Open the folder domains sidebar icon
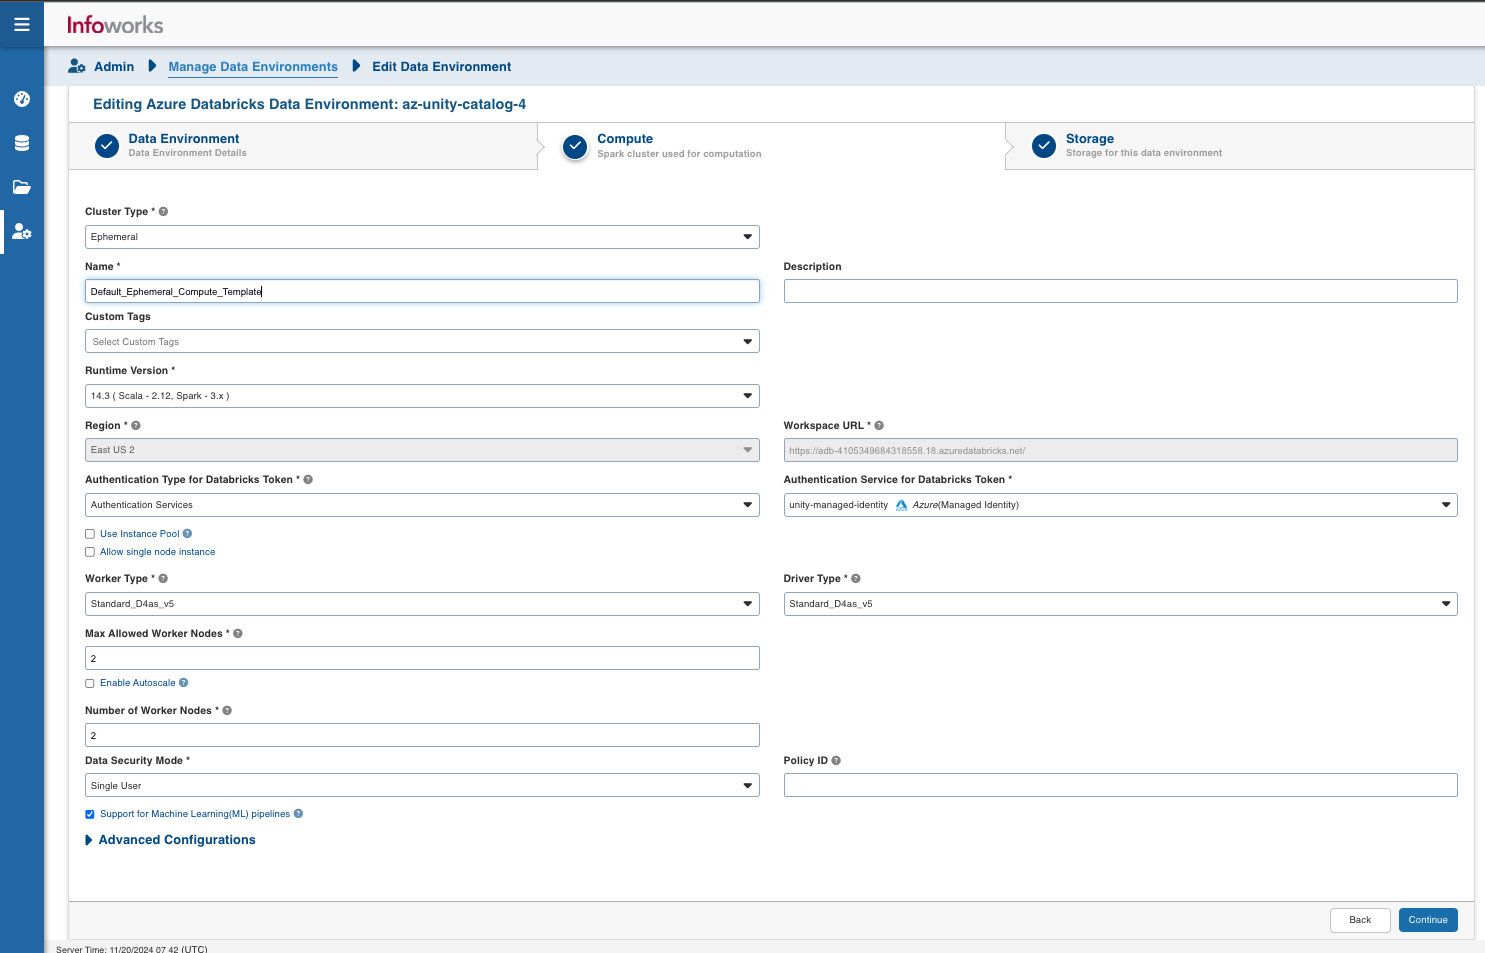This screenshot has height=953, width=1485. 22,187
